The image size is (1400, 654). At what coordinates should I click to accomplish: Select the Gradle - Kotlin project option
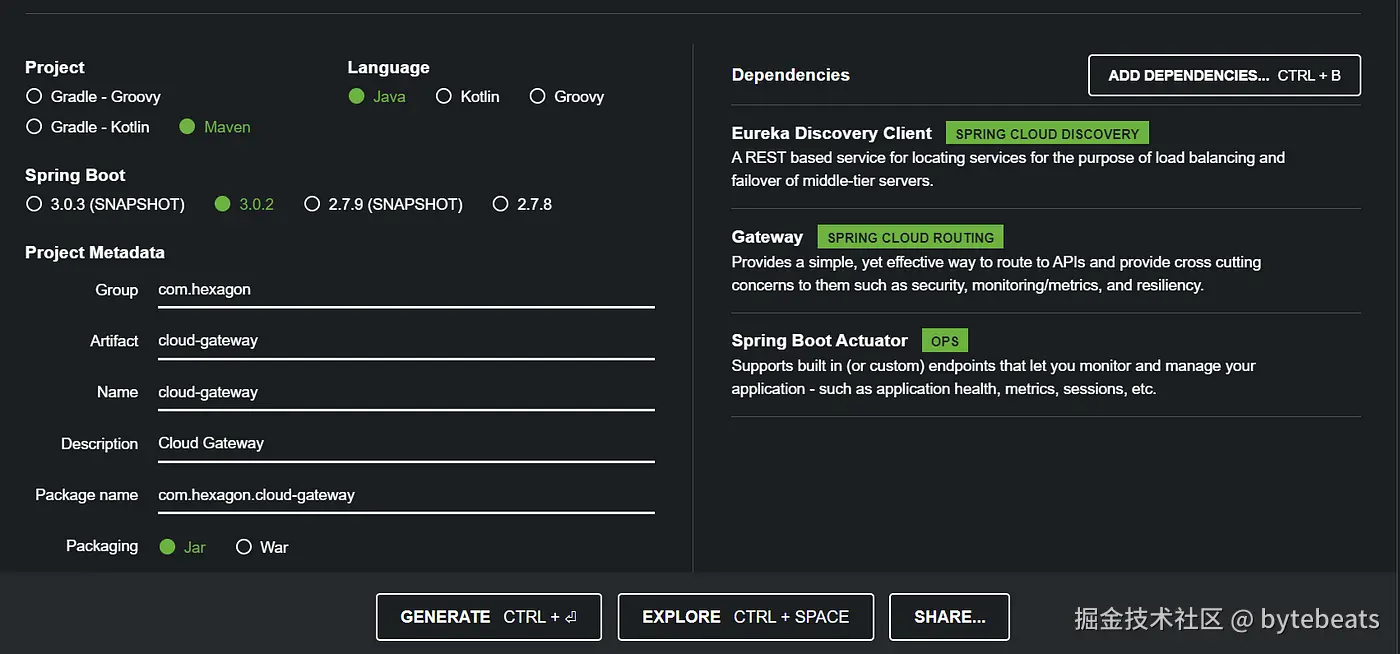coord(34,127)
